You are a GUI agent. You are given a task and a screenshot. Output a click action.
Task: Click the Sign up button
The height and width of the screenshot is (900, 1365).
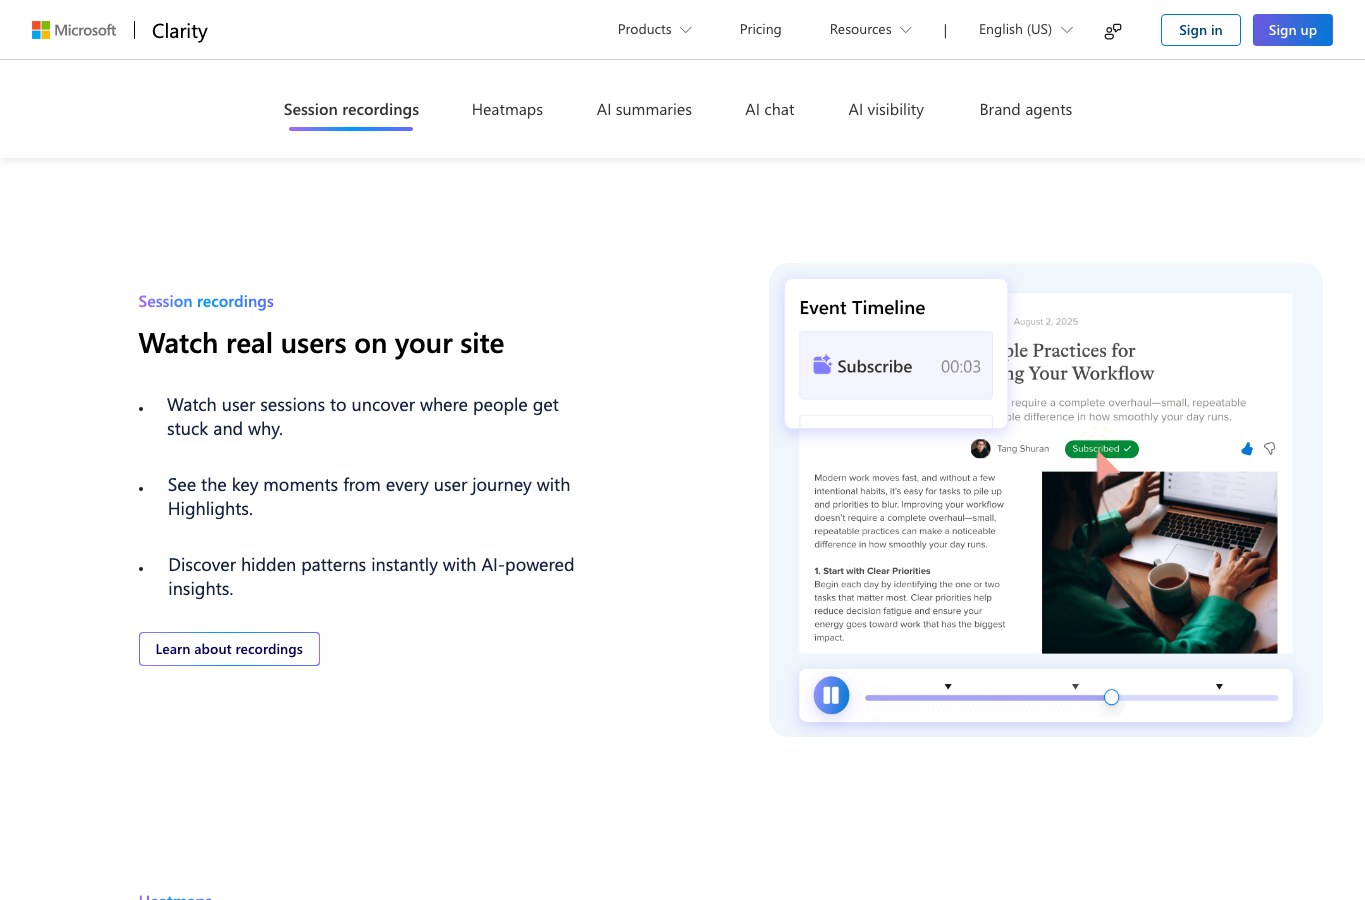(1292, 30)
